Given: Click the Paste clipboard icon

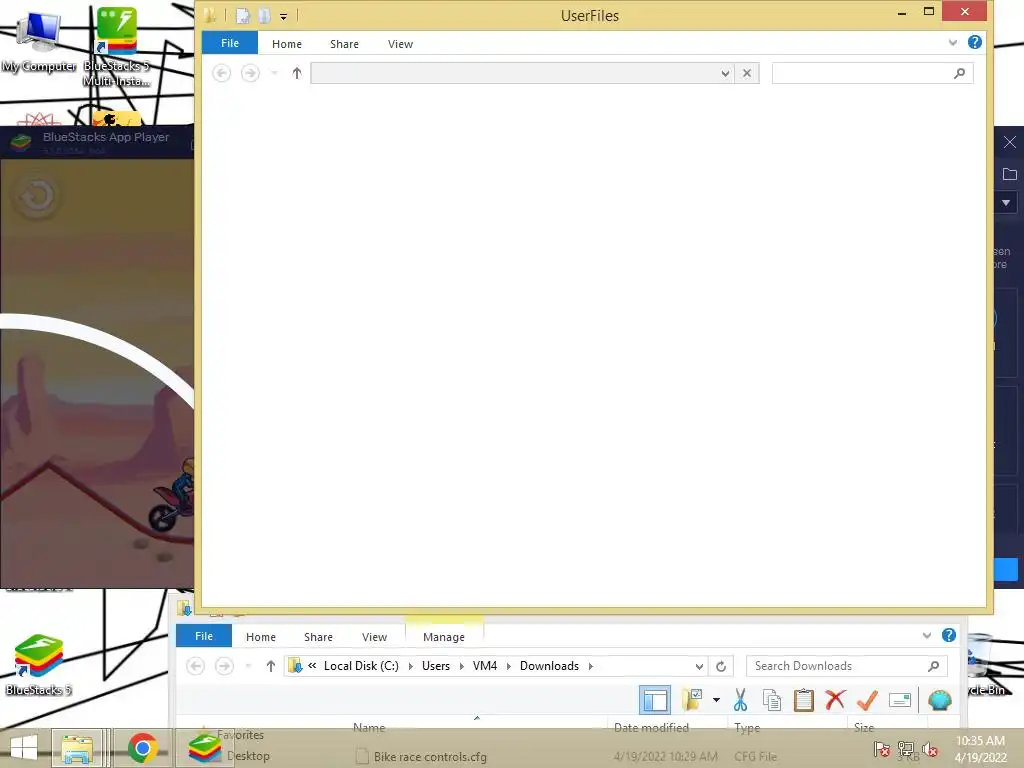Looking at the screenshot, I should point(804,700).
